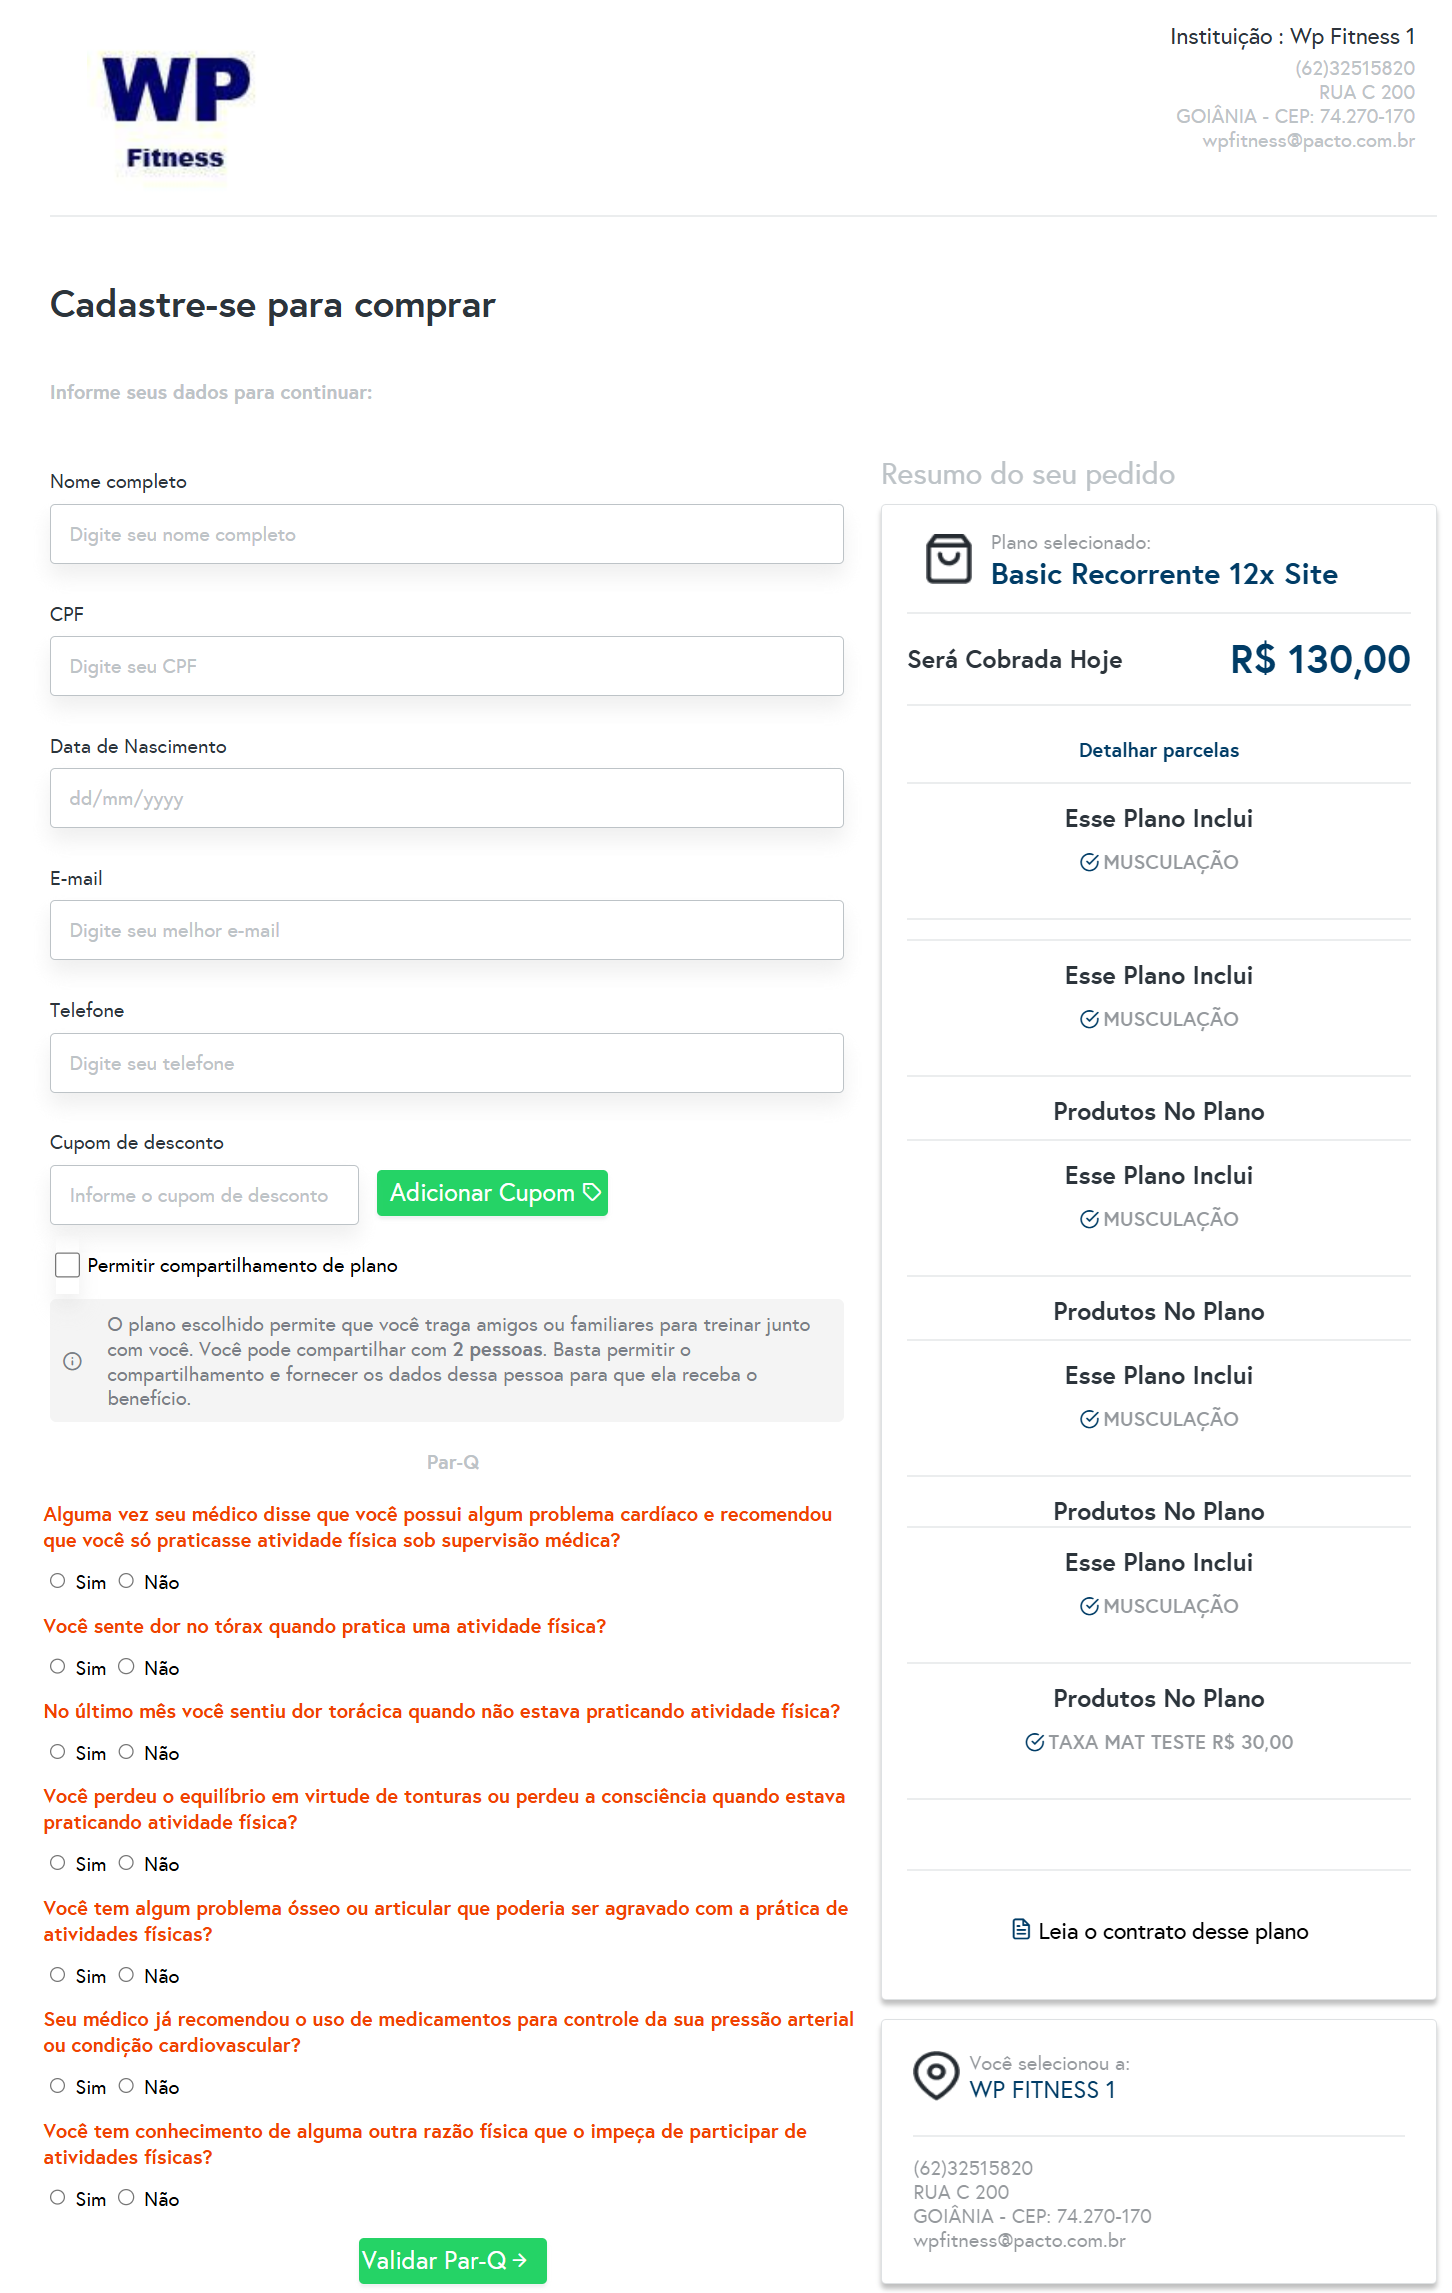
Task: Select Sim for the cardiac problem question
Action: 58,1581
